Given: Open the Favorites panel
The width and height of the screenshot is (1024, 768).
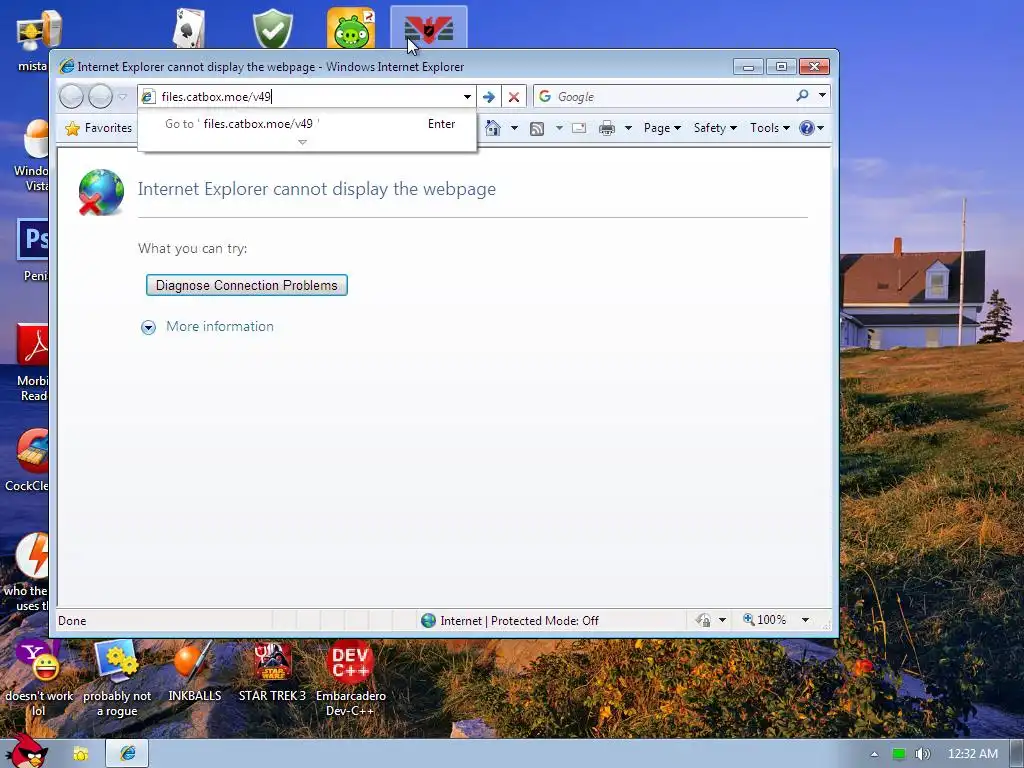Looking at the screenshot, I should (99, 128).
